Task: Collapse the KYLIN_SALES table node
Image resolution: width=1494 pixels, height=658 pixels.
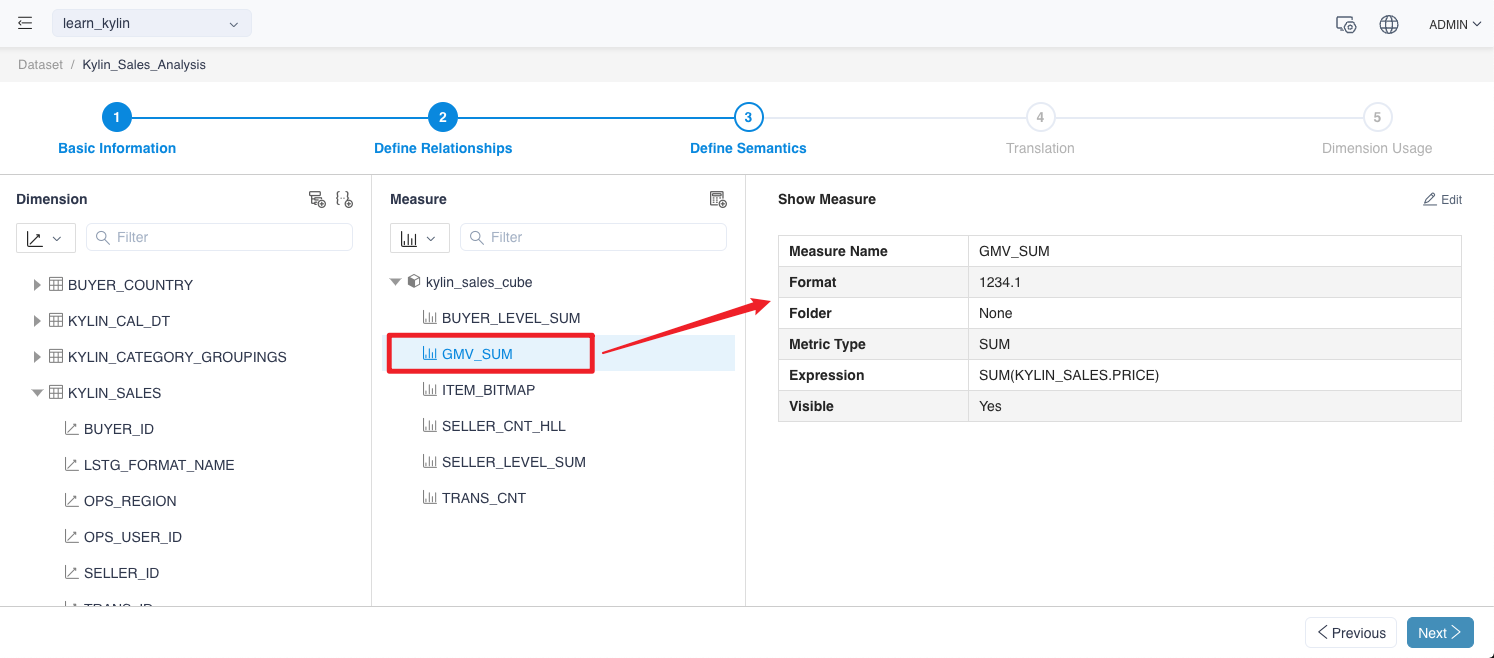Action: 37,393
